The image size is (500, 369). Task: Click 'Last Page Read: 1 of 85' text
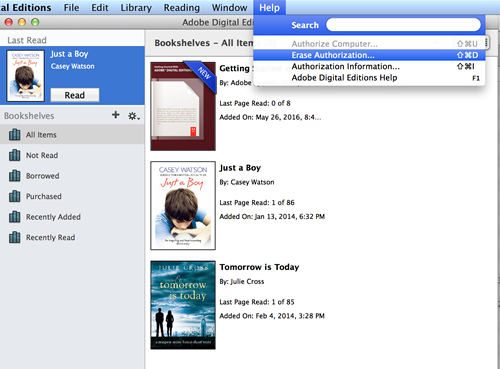[x=257, y=302]
